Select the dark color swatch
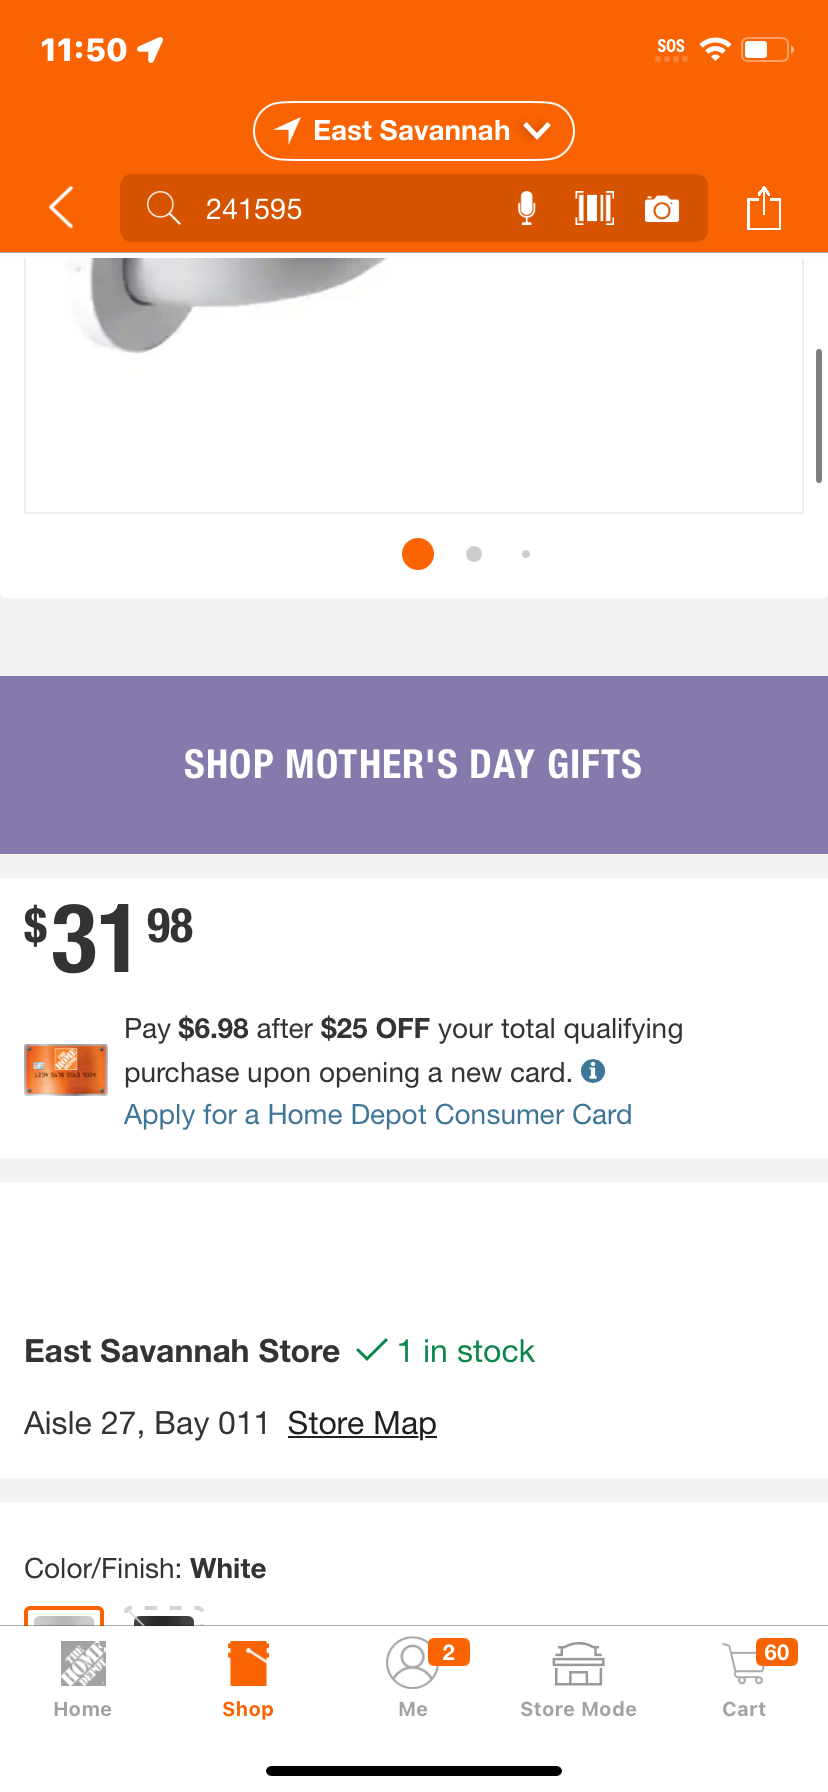 (164, 1615)
